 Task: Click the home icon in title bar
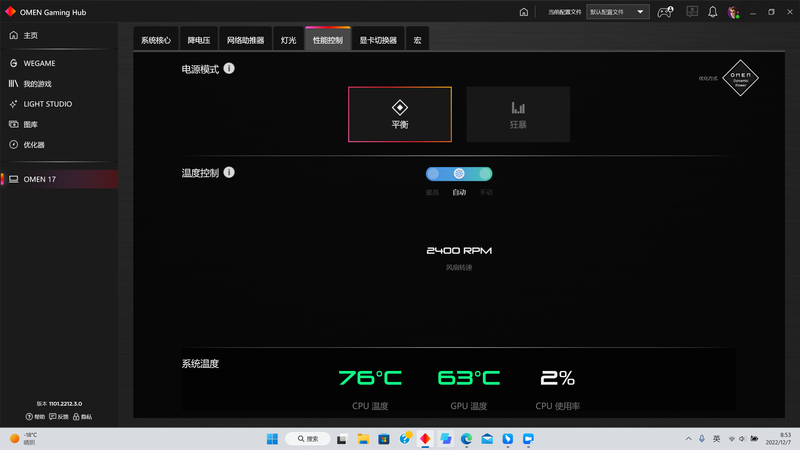pos(524,12)
